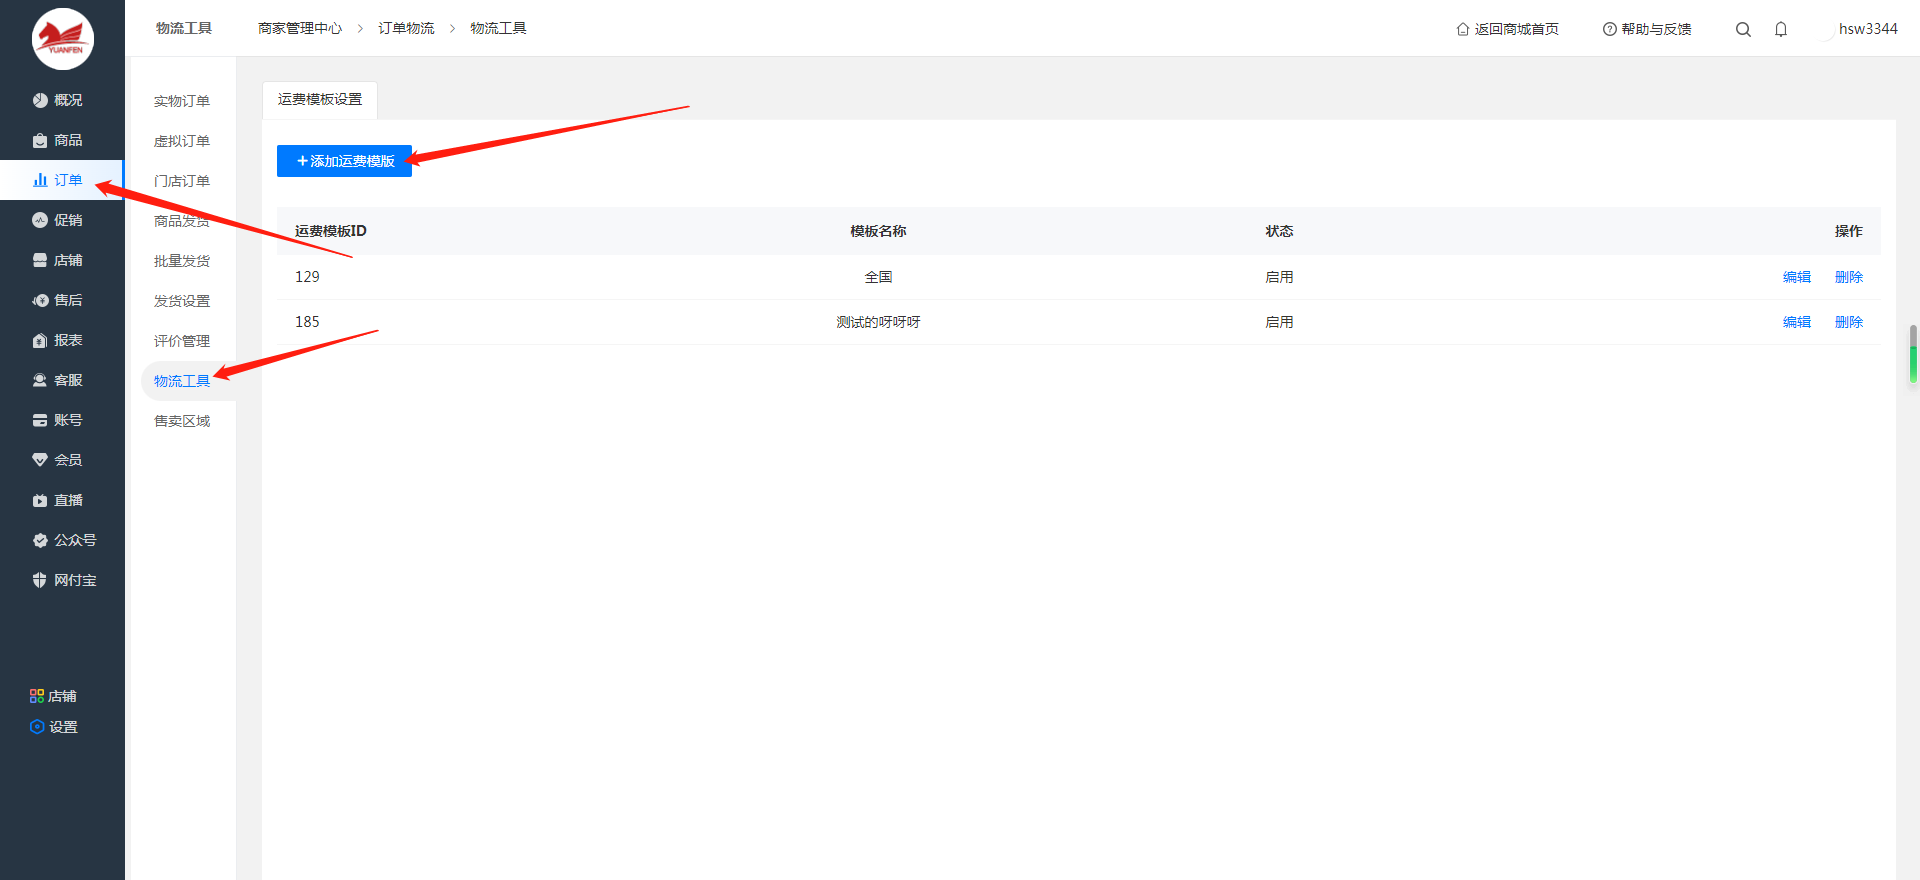Open the 商品 products icon

click(40, 140)
